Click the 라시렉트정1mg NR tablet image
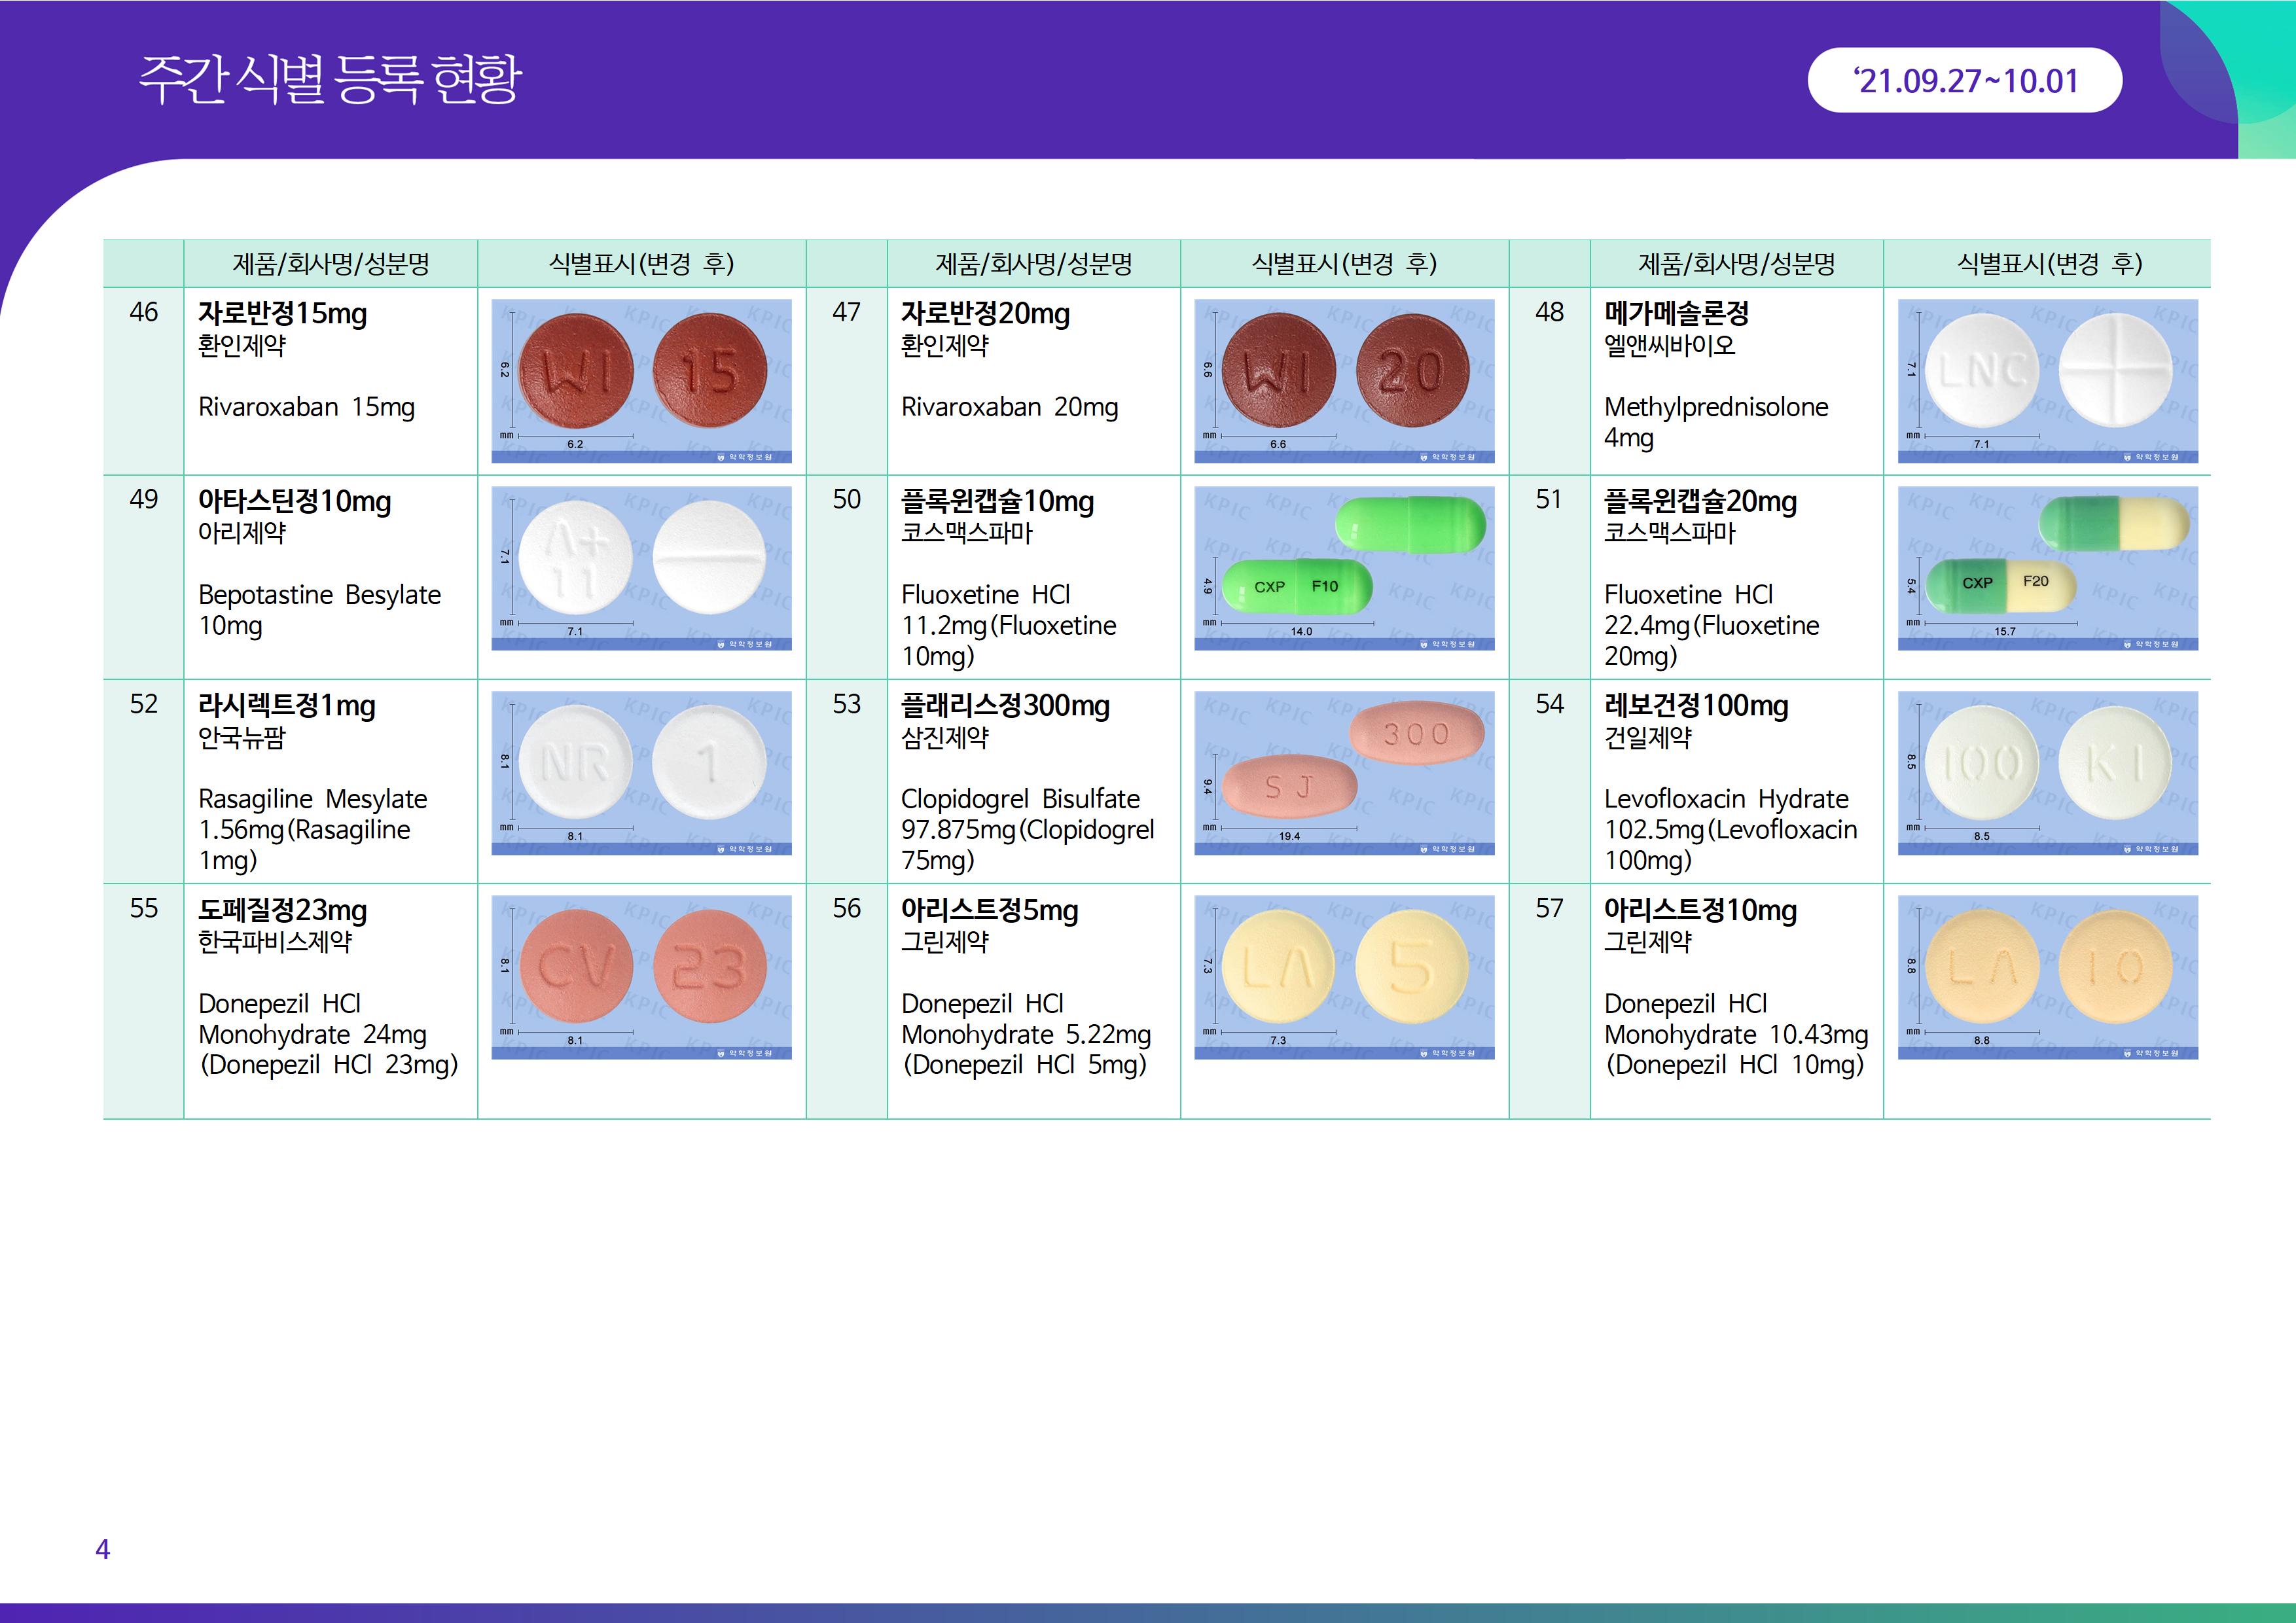The width and height of the screenshot is (2296, 1623). point(641,772)
